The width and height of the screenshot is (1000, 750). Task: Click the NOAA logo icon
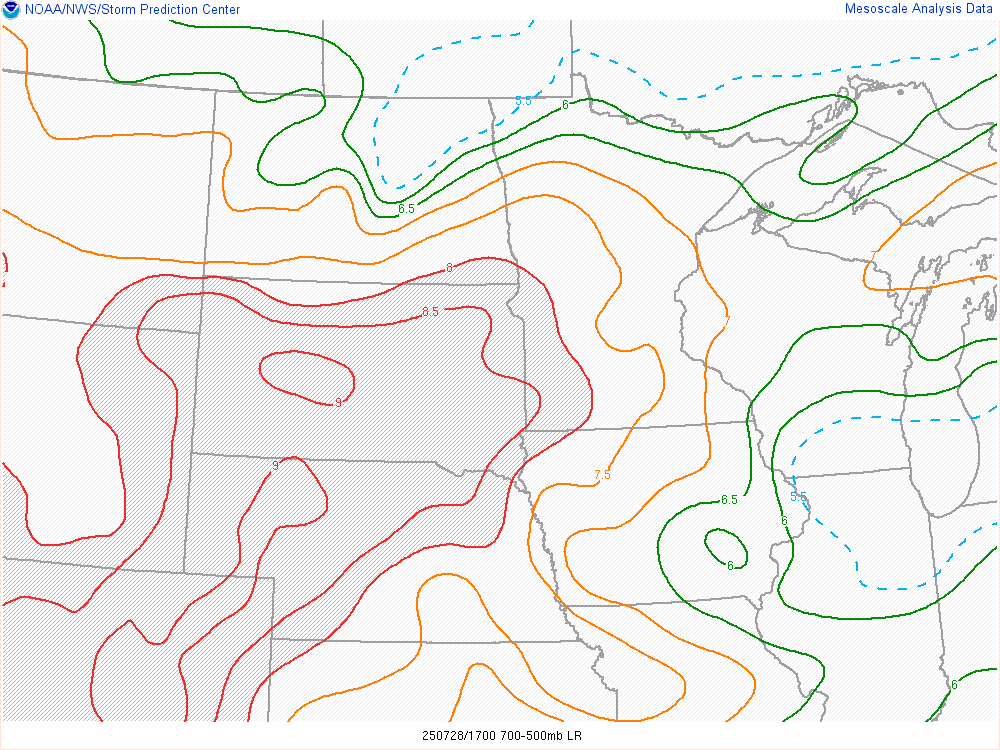pyautogui.click(x=11, y=10)
